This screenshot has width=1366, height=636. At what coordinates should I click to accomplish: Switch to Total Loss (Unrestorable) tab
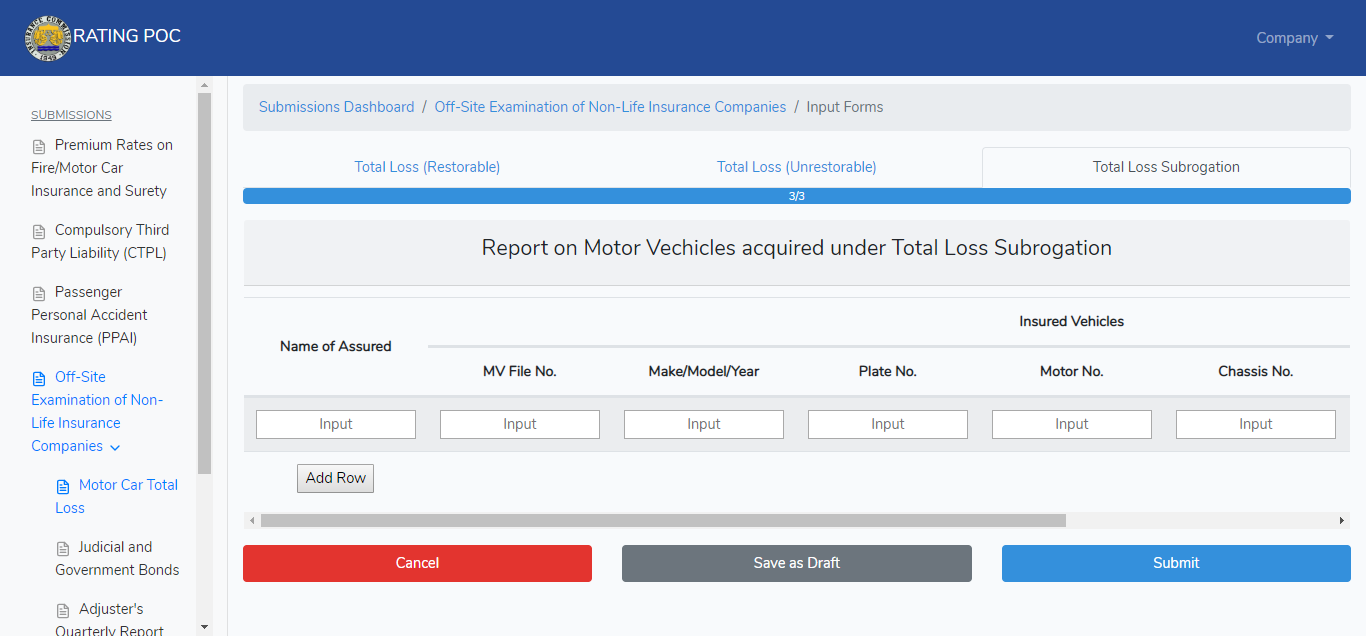coord(796,167)
